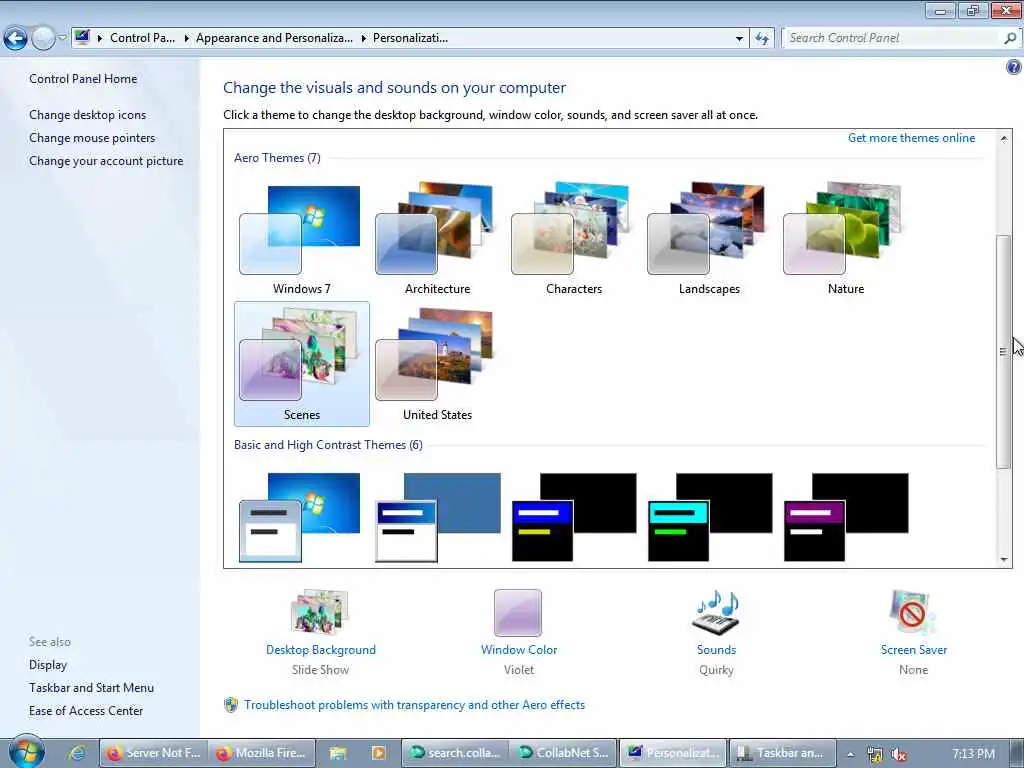Click the 7:13 PM taskbar clock
The width and height of the screenshot is (1024, 768).
click(x=973, y=754)
